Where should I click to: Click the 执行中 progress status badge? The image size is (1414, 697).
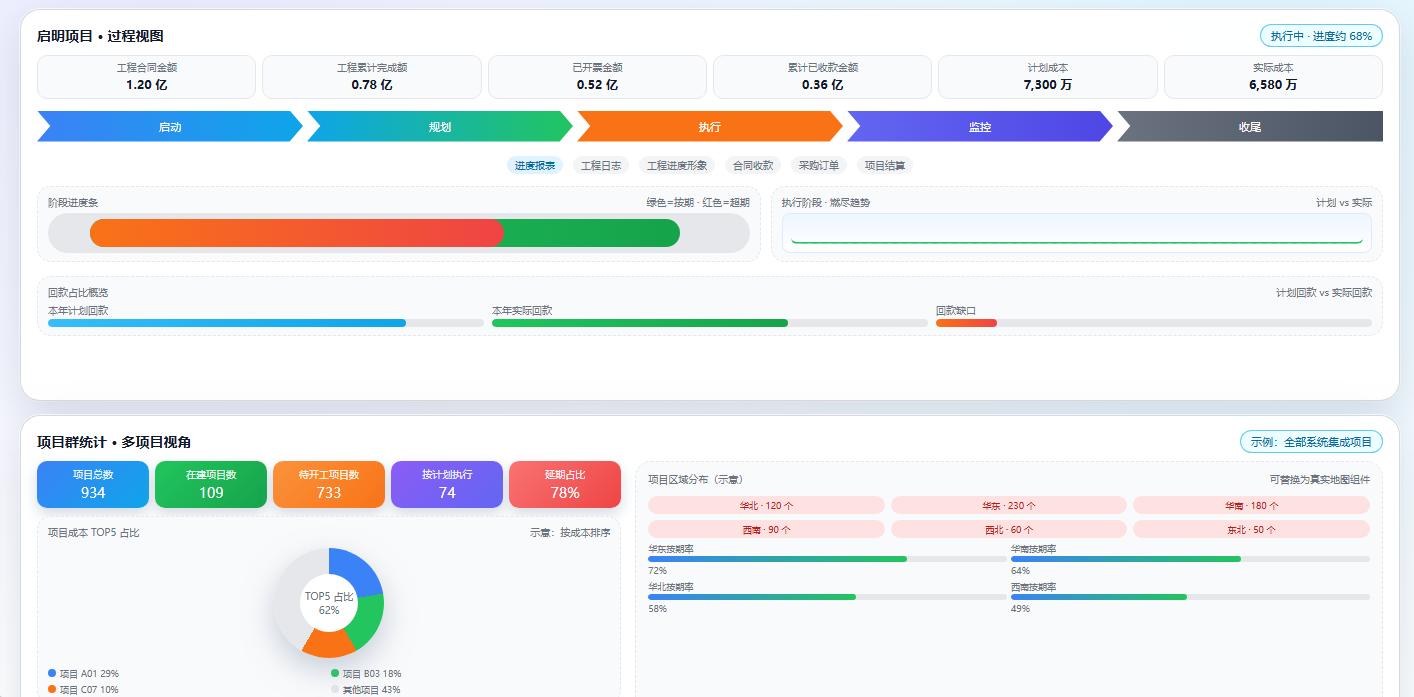[1321, 36]
